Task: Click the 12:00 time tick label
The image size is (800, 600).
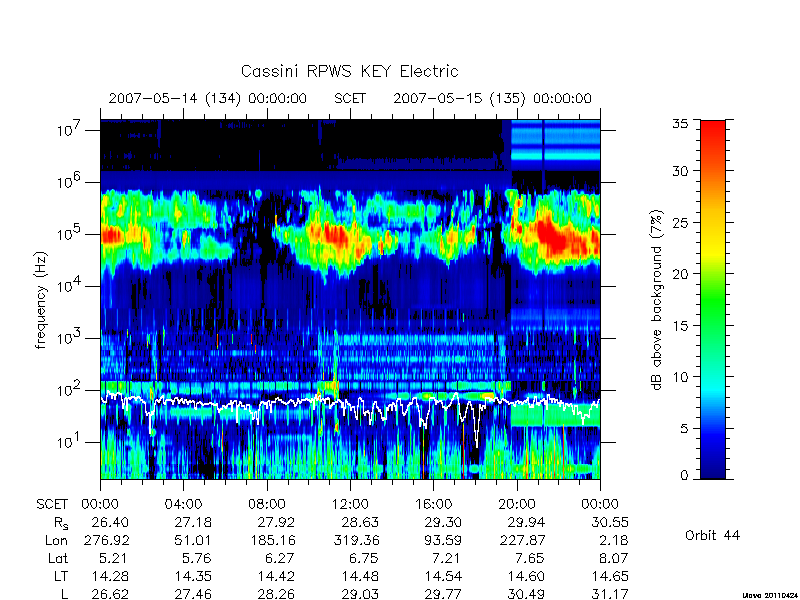Action: tap(350, 504)
